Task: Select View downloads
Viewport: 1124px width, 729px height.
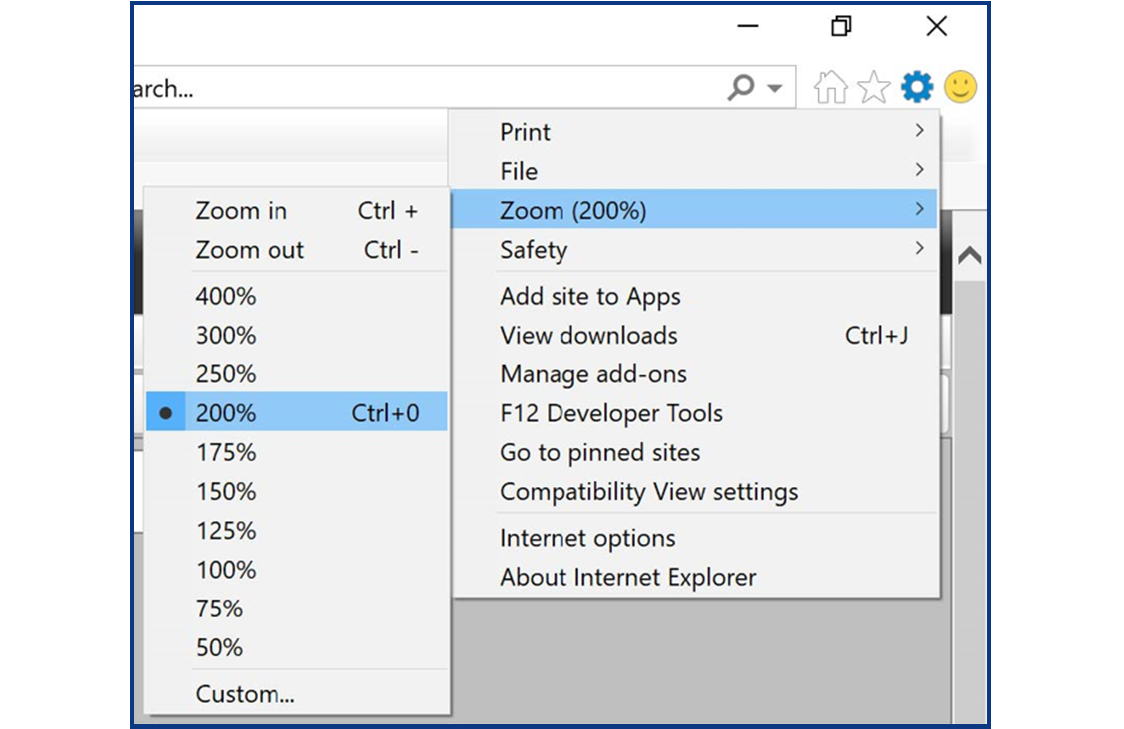Action: [x=694, y=335]
